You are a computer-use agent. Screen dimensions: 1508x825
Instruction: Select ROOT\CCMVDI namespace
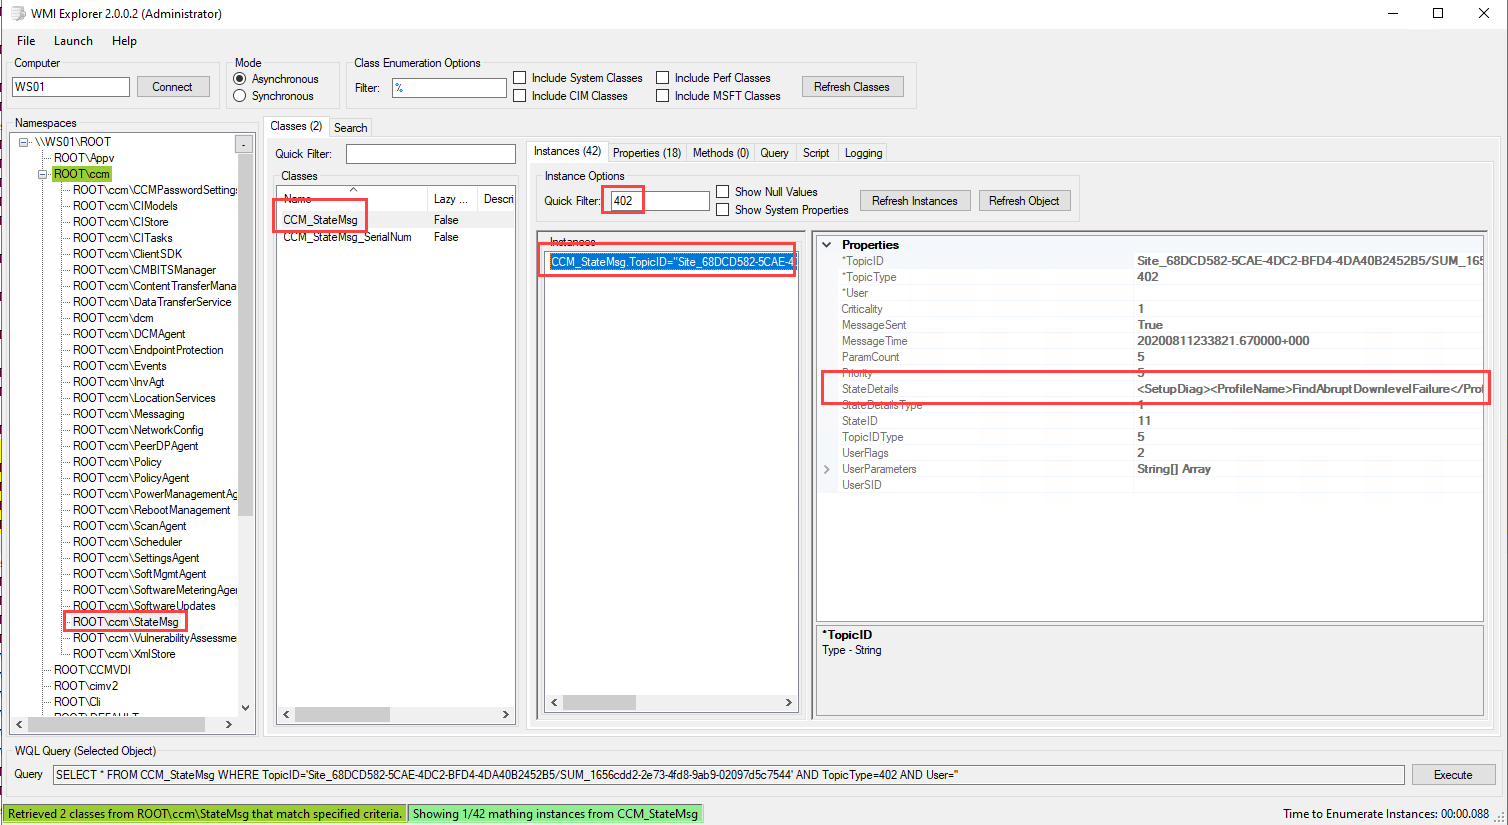92,670
